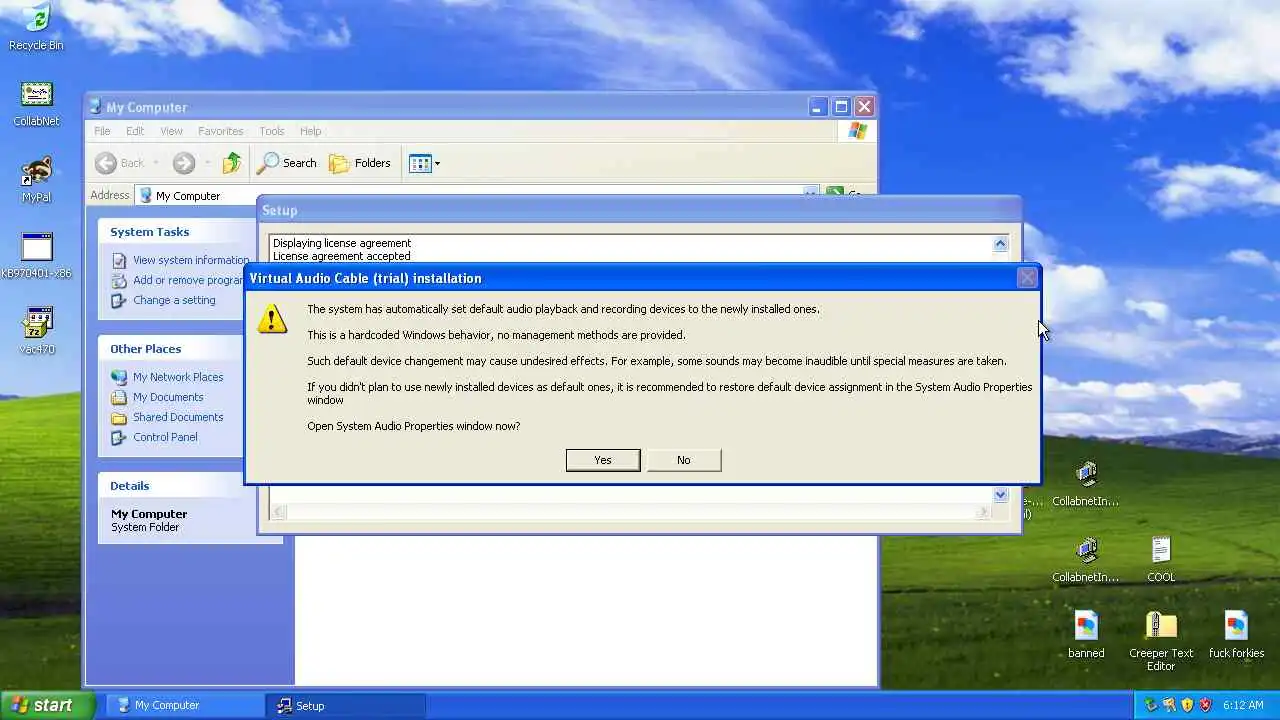Open My Documents in Other Places
The height and width of the screenshot is (720, 1280).
pos(168,397)
